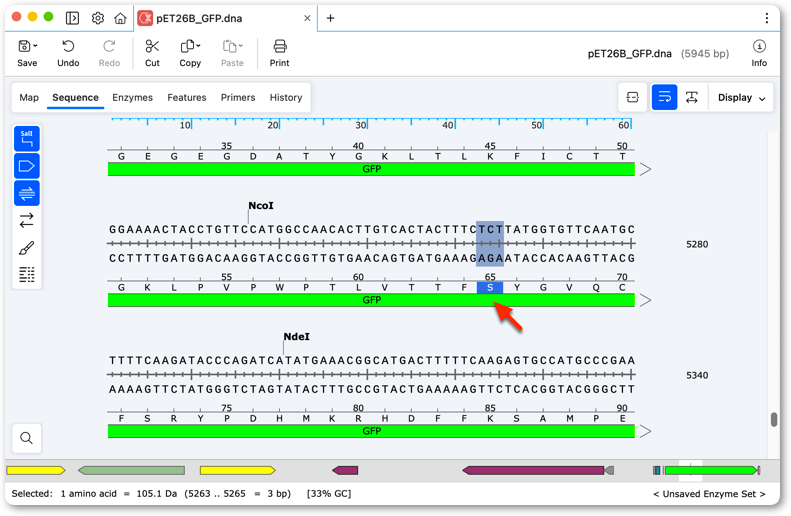
Task: Open the Save dropdown arrow
Action: (35, 46)
